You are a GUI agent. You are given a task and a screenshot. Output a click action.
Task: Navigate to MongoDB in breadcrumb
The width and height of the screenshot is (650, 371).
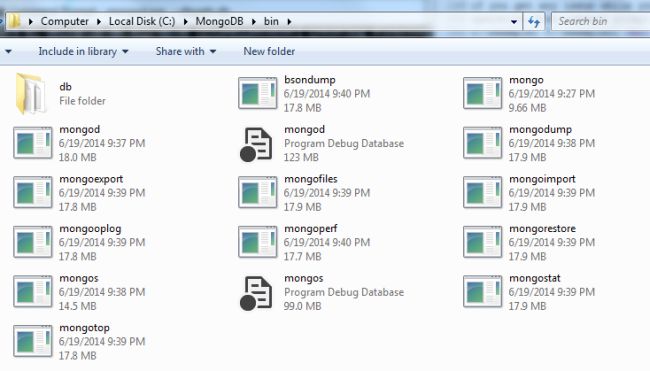(219, 21)
